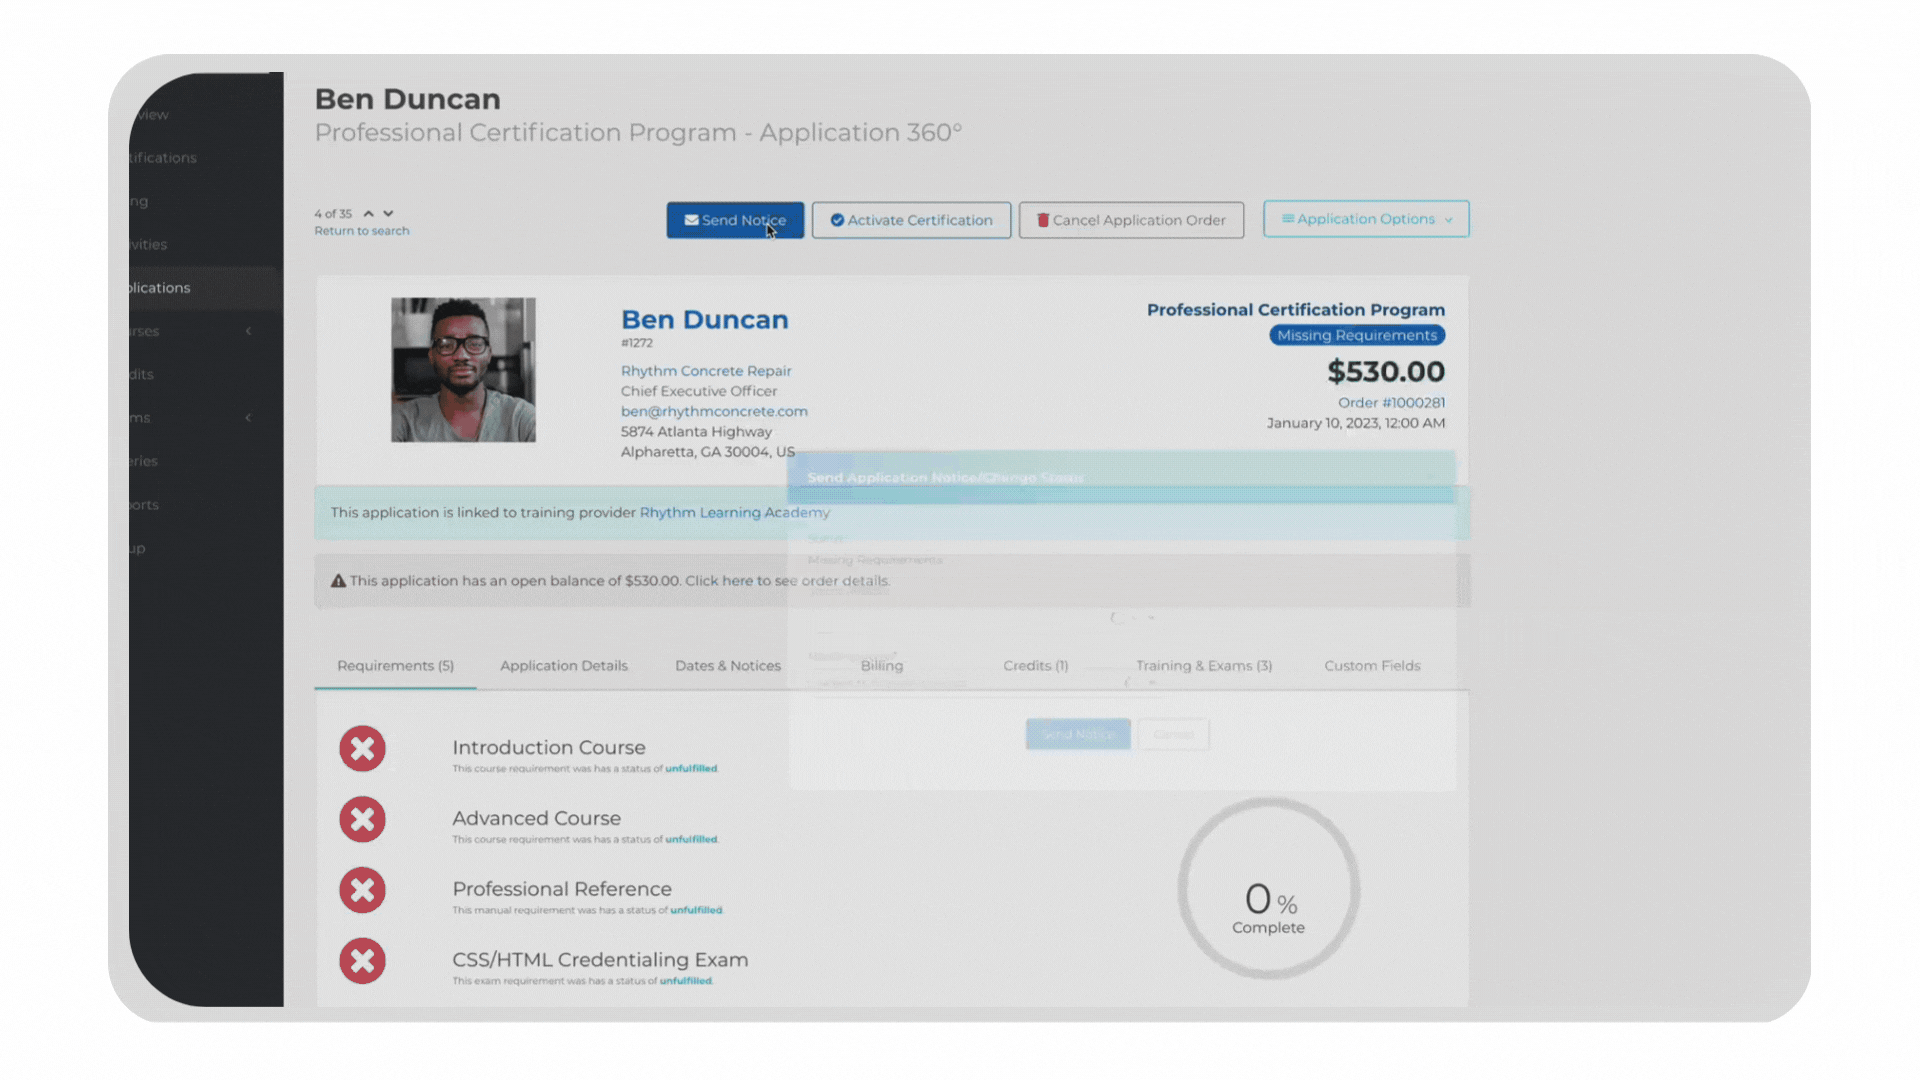This screenshot has height=1080, width=1920.
Task: Click the open balance warning triangle icon
Action: [338, 581]
